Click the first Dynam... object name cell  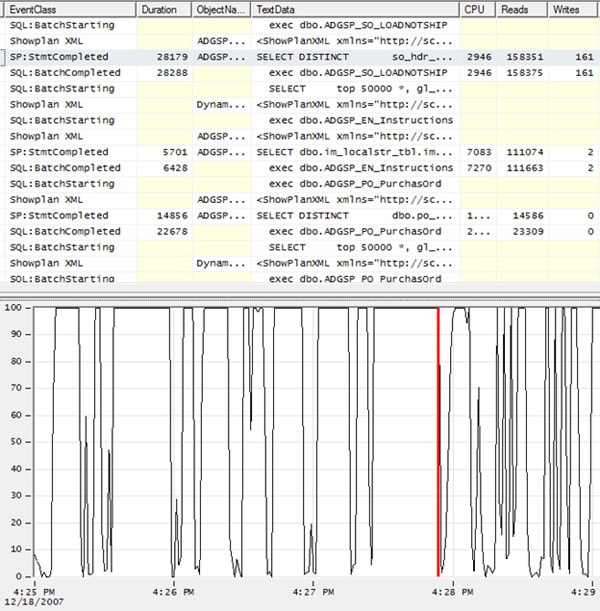(x=221, y=105)
